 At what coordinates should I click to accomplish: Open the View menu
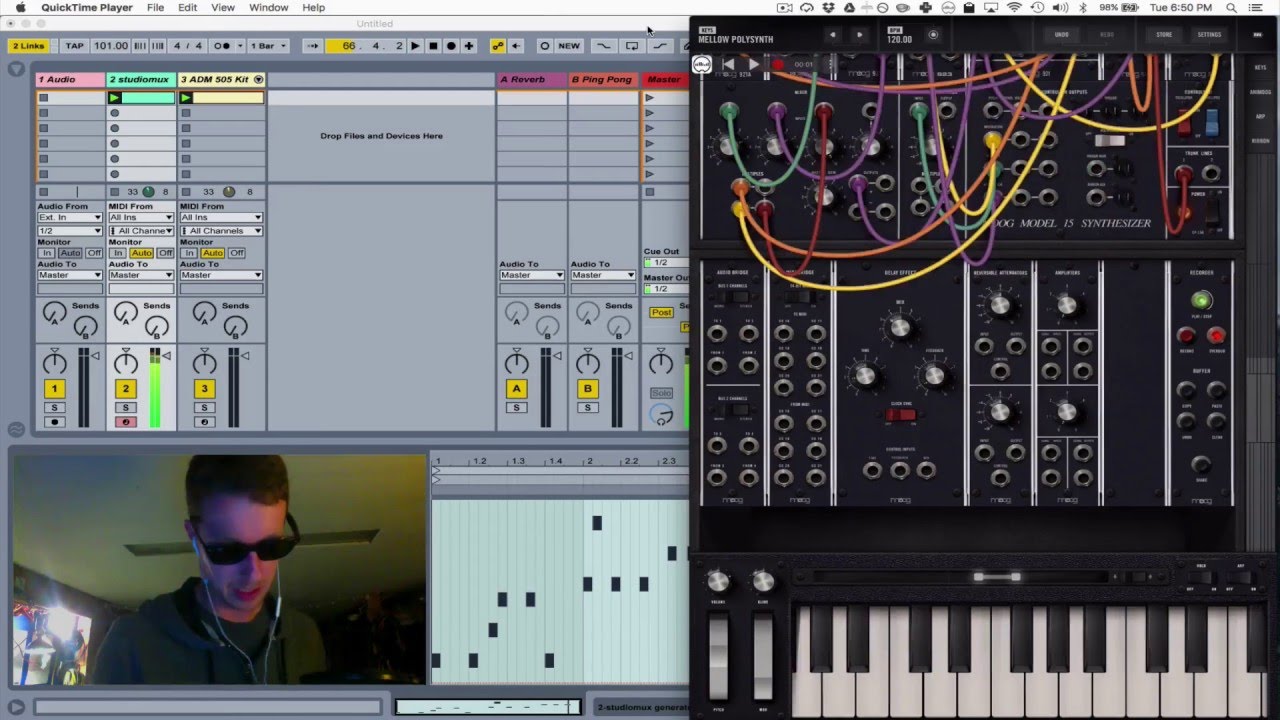pos(223,7)
